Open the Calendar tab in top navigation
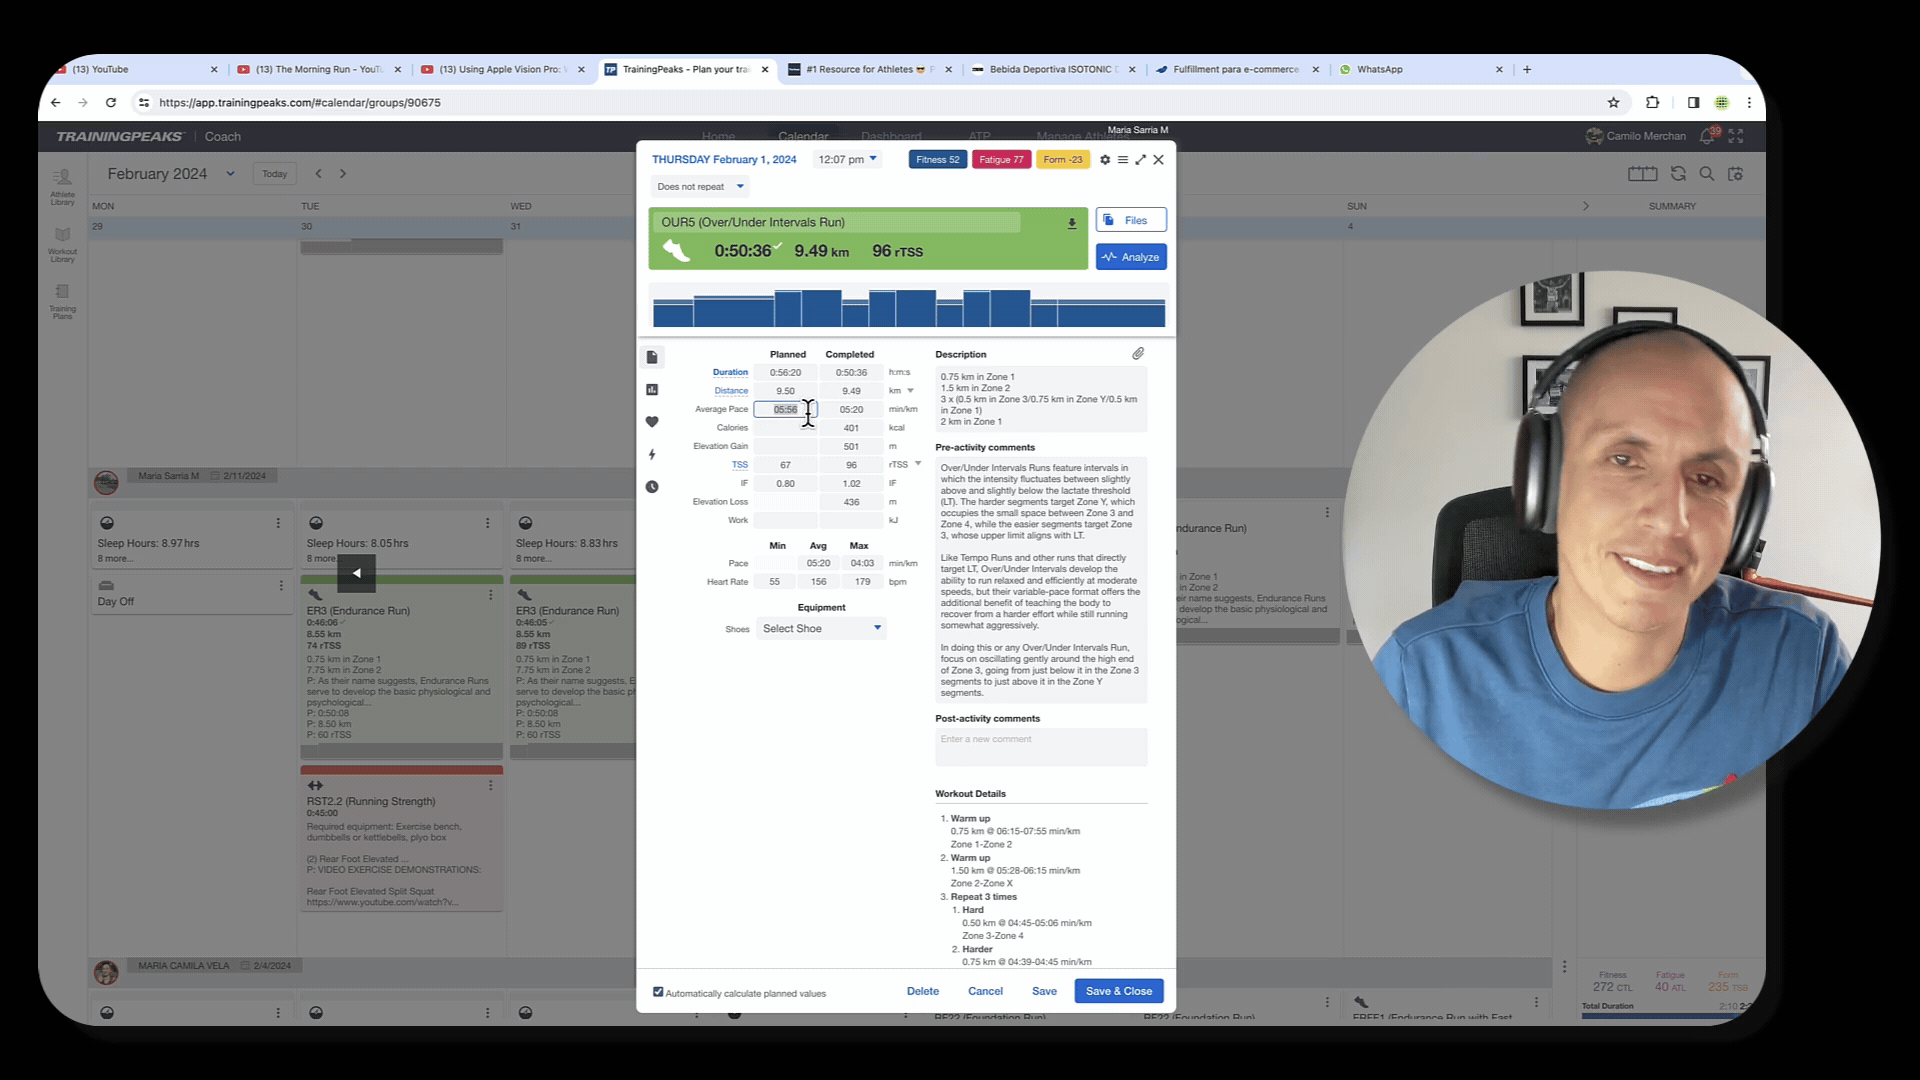 tap(803, 136)
